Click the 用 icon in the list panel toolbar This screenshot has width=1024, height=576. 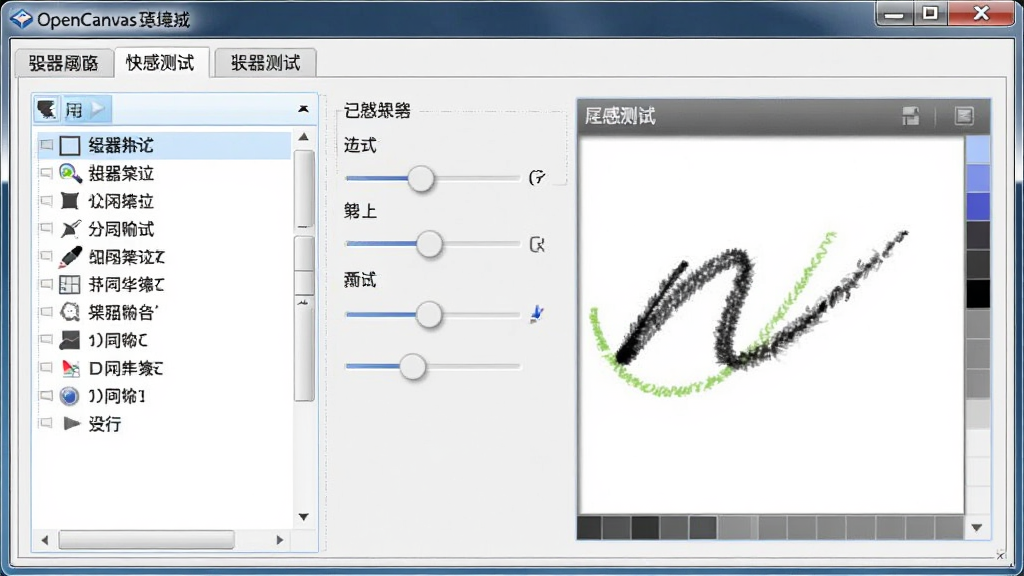74,110
